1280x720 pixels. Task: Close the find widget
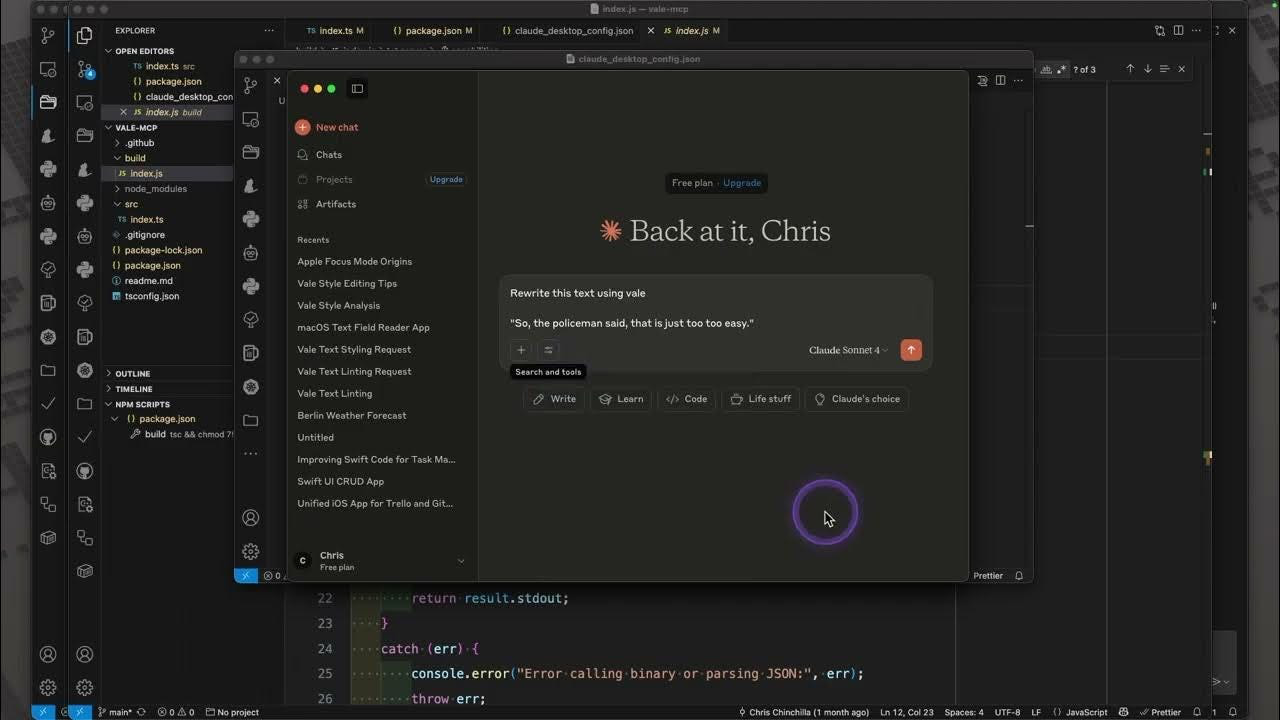tap(1181, 69)
